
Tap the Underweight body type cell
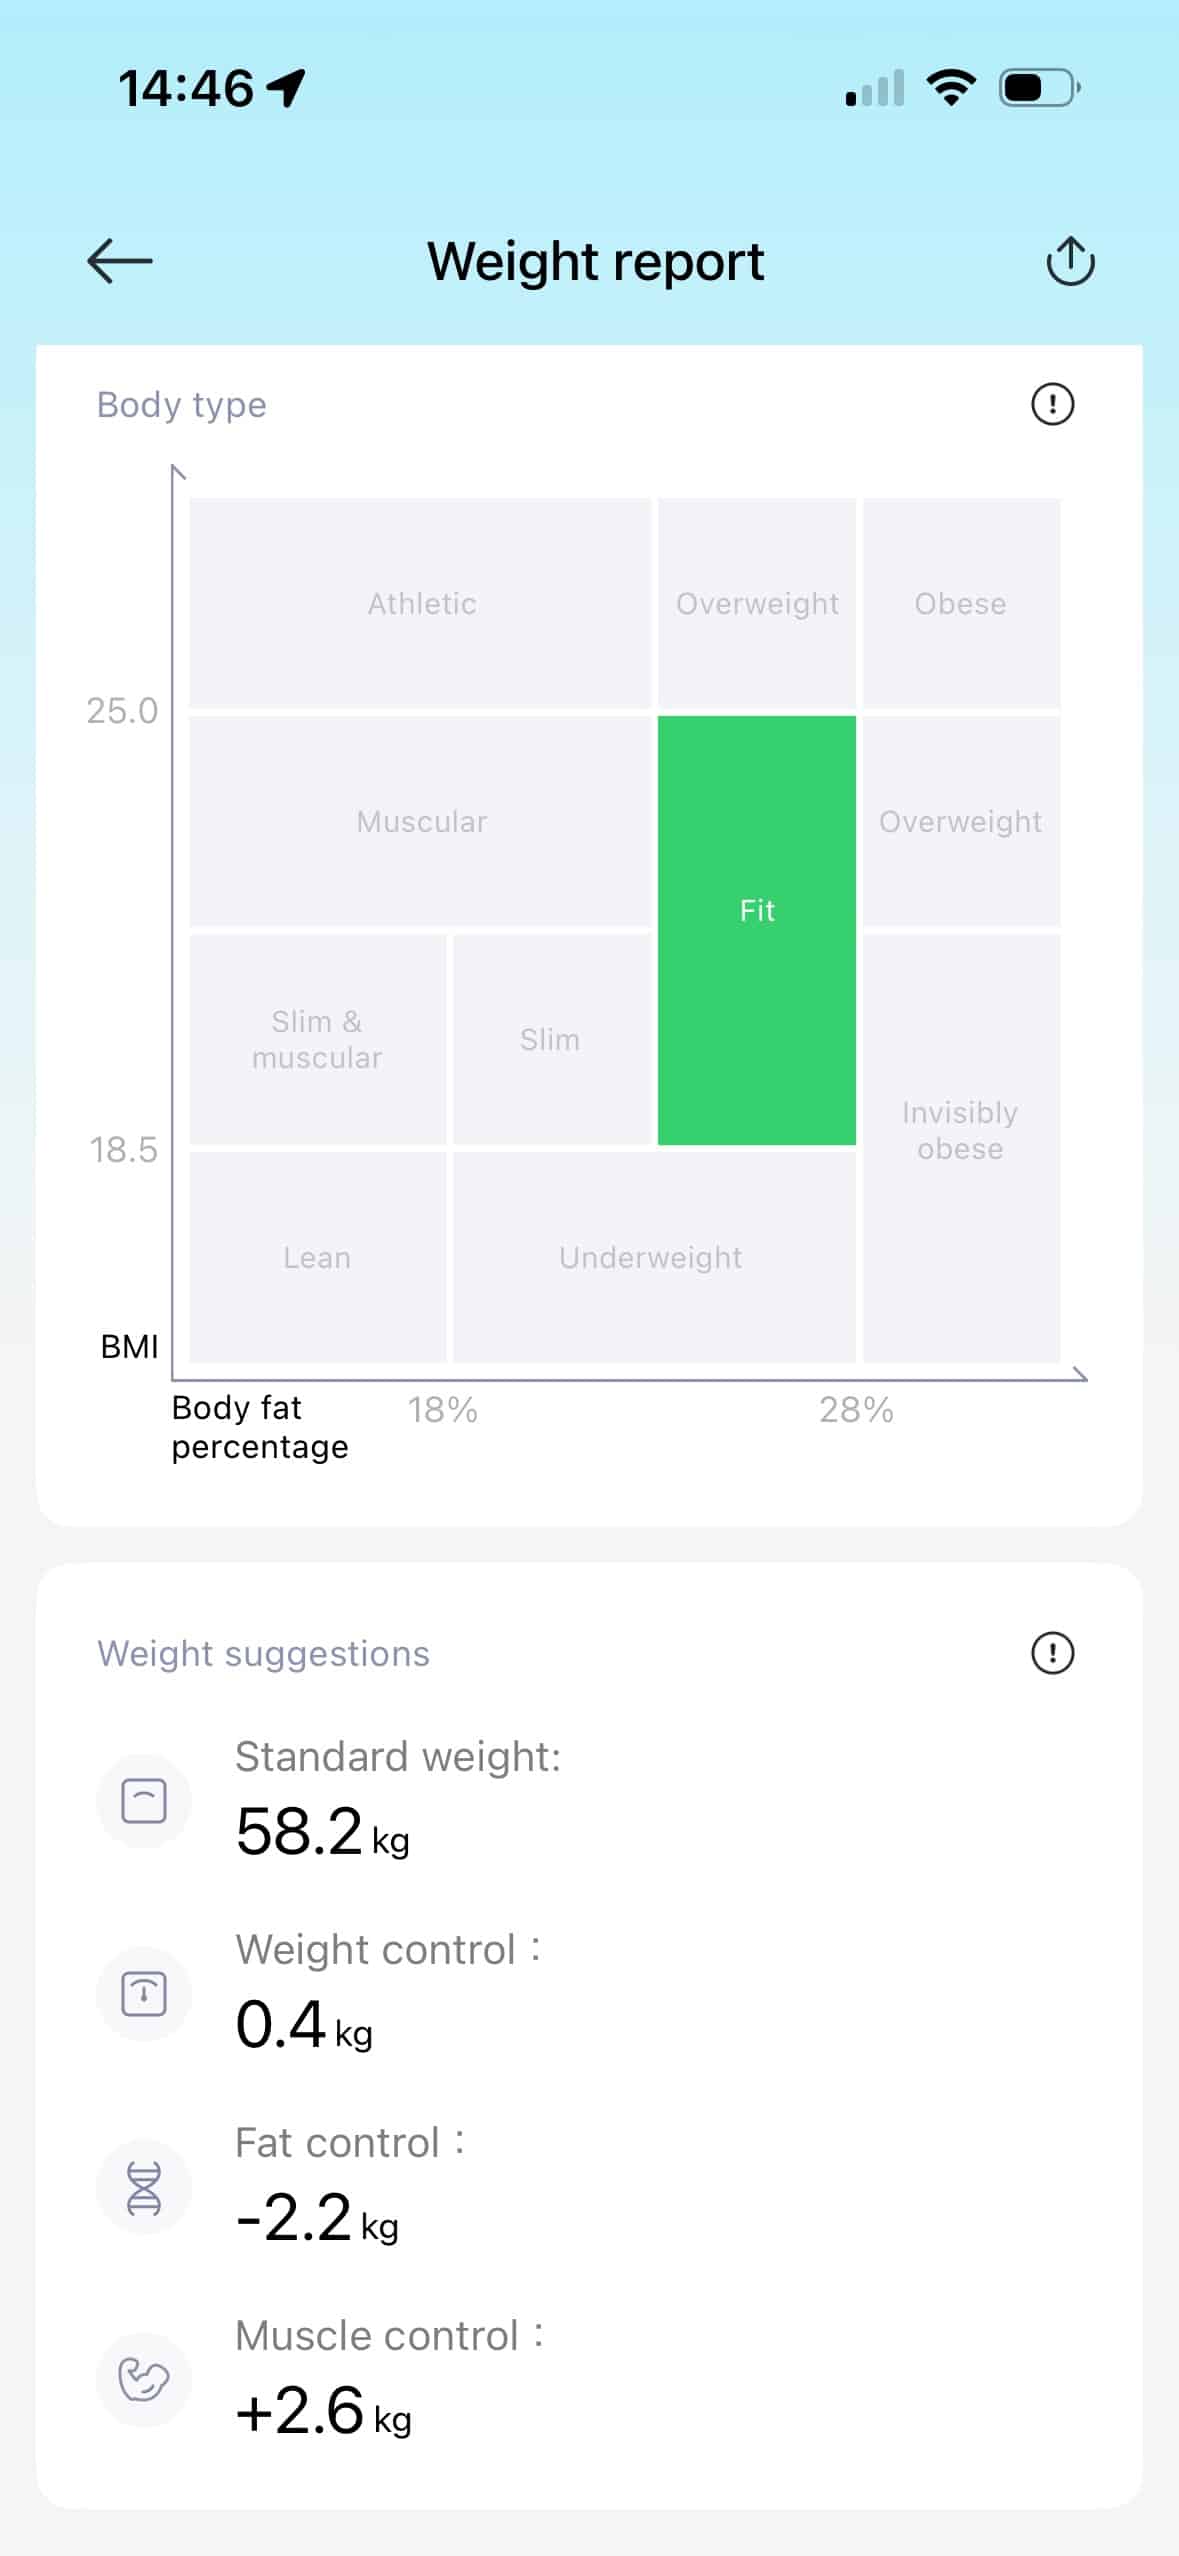click(651, 1258)
